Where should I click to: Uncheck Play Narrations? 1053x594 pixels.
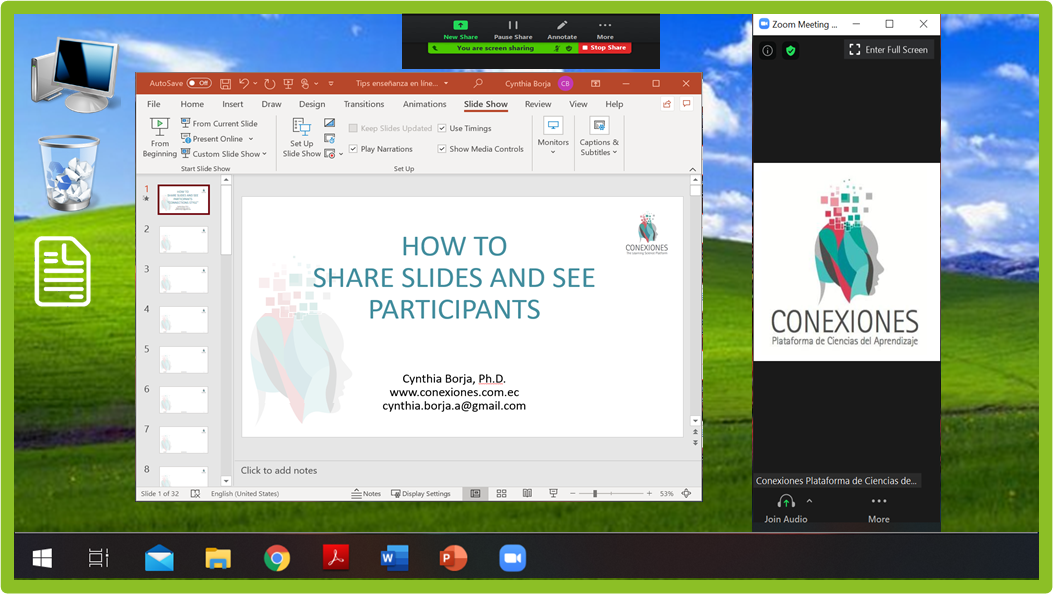tap(353, 149)
